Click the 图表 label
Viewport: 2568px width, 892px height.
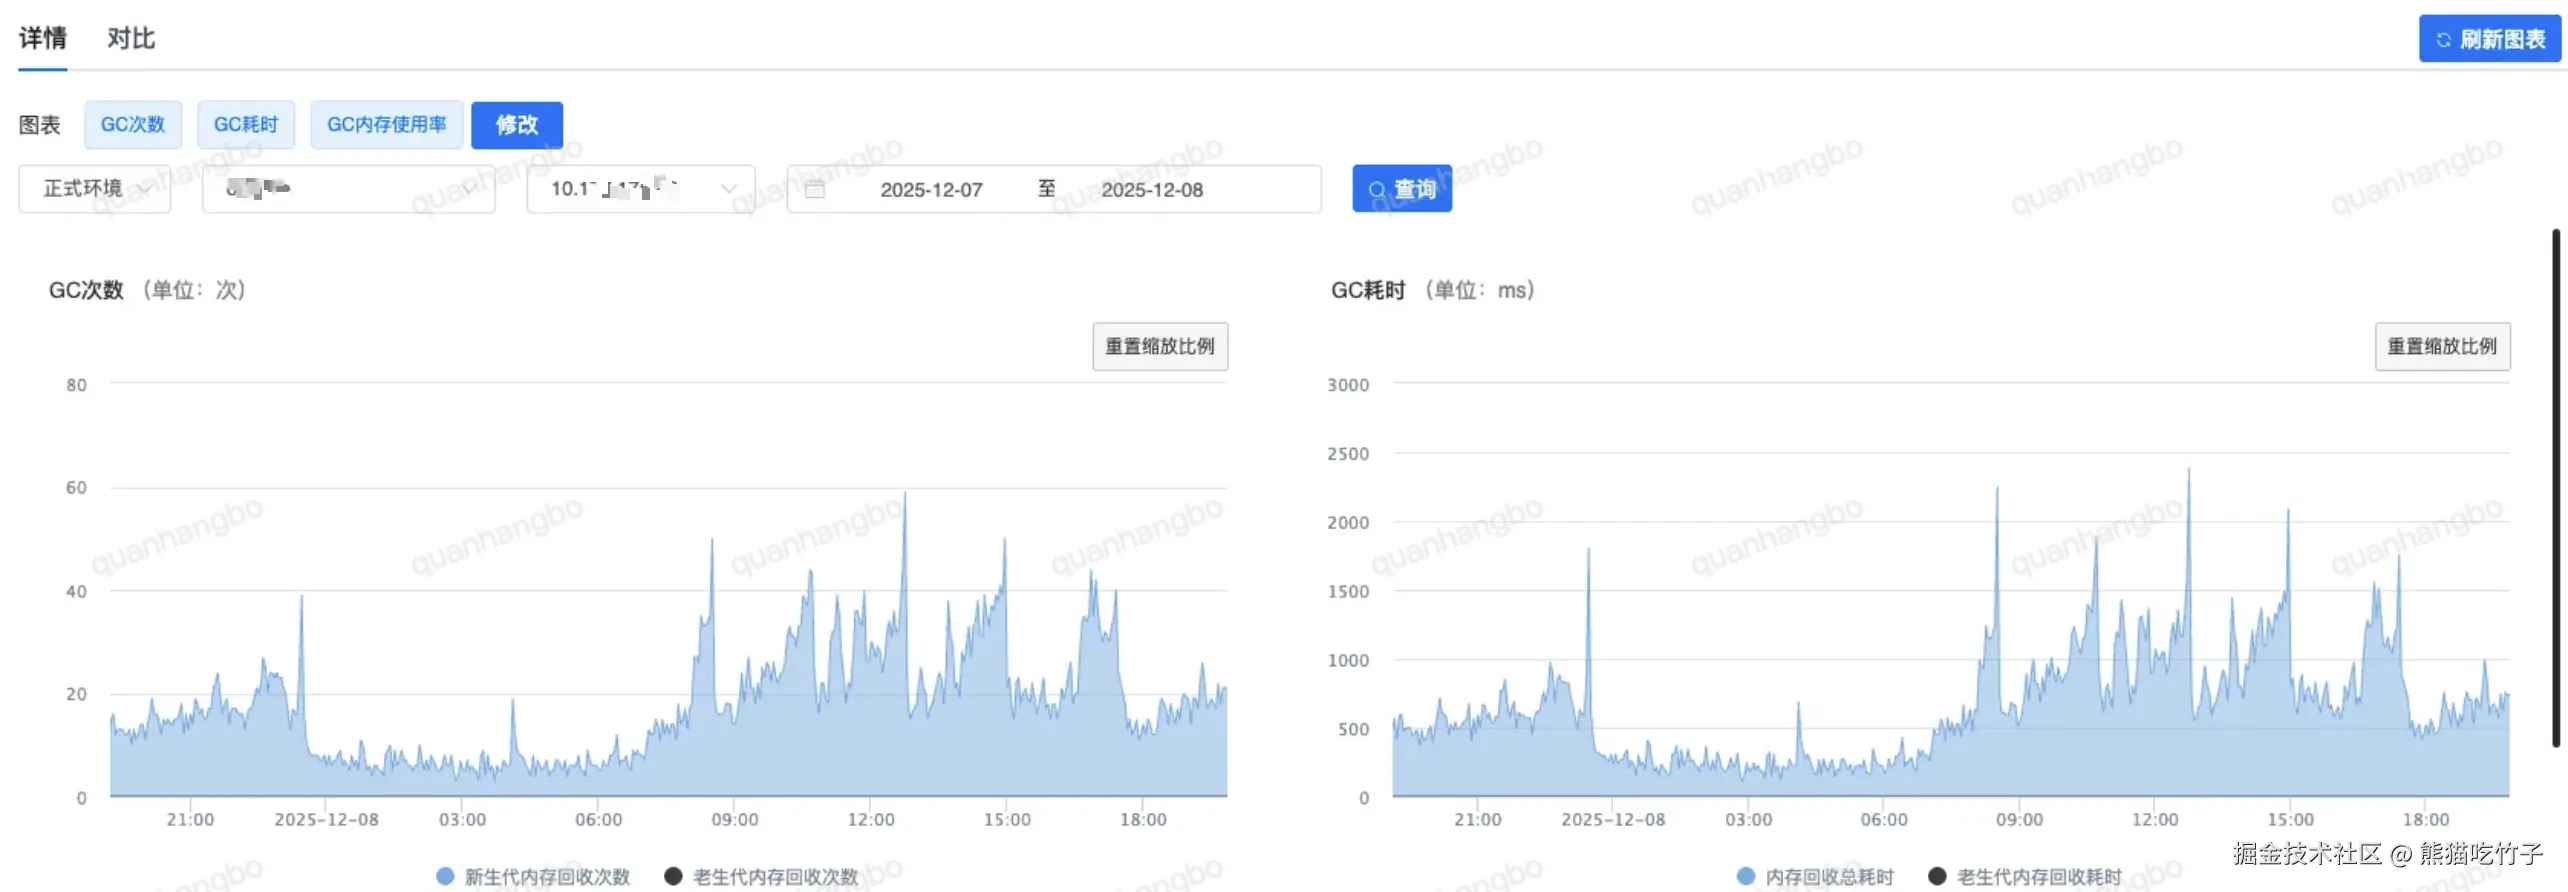39,125
